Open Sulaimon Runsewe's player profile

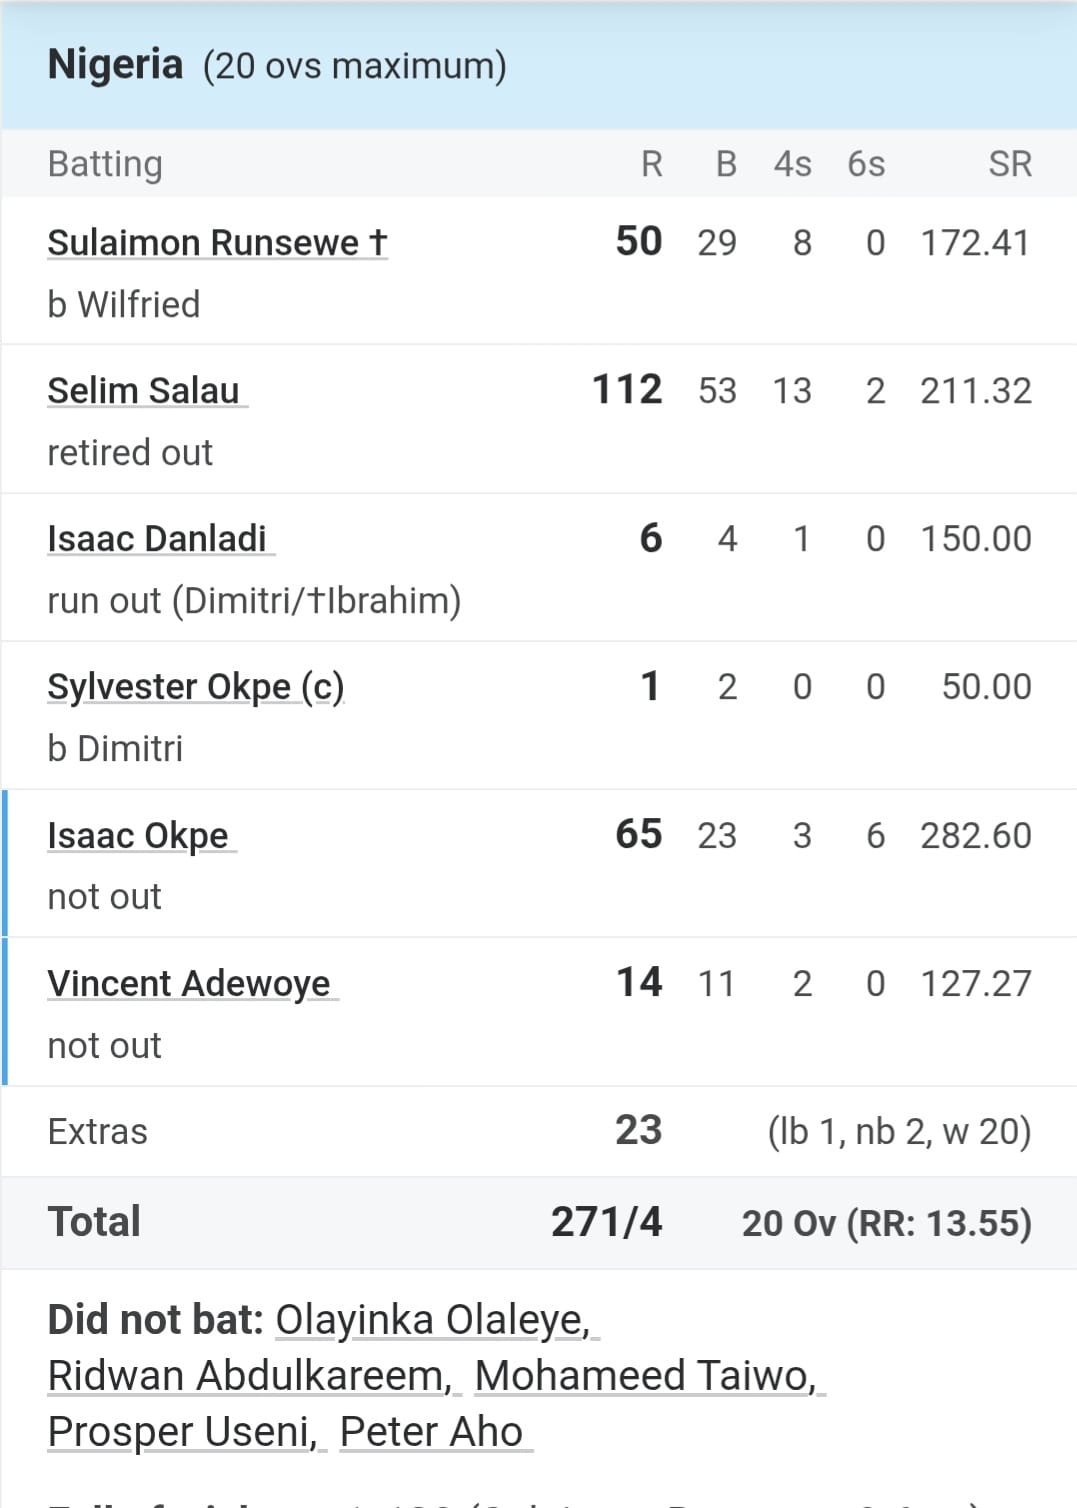pyautogui.click(x=216, y=243)
